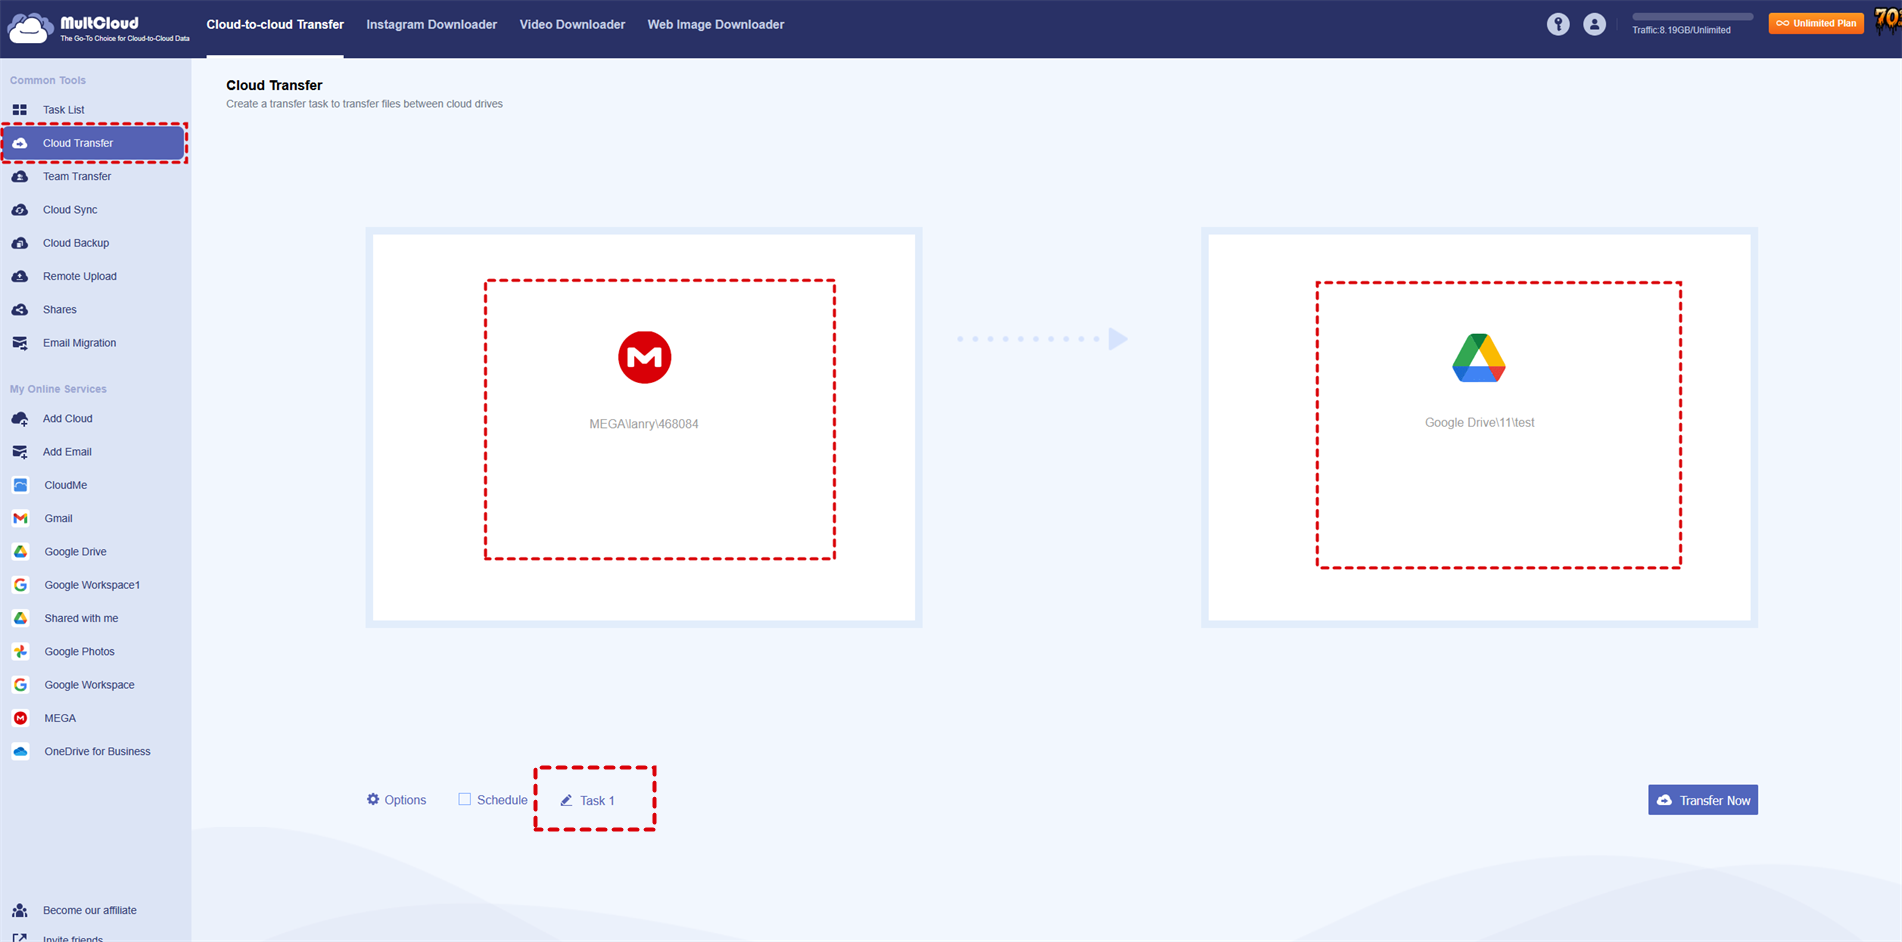The image size is (1902, 942).
Task: Click the Shared with me icon
Action: [20, 618]
